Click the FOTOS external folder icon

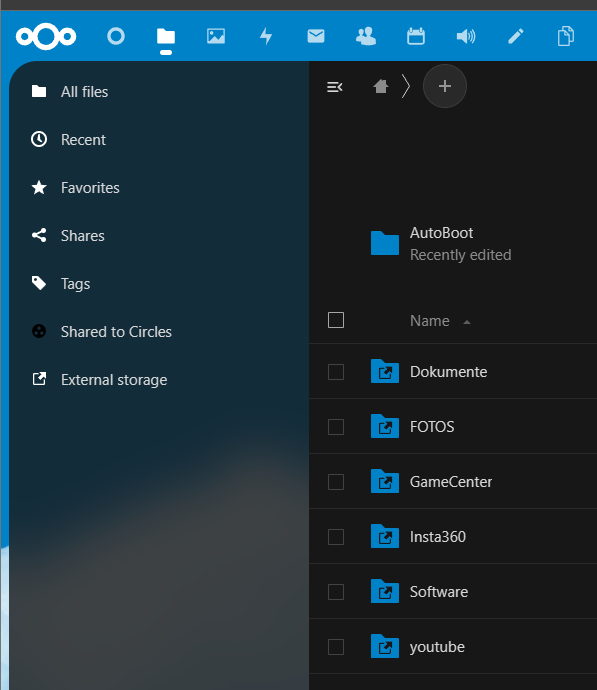(x=385, y=426)
